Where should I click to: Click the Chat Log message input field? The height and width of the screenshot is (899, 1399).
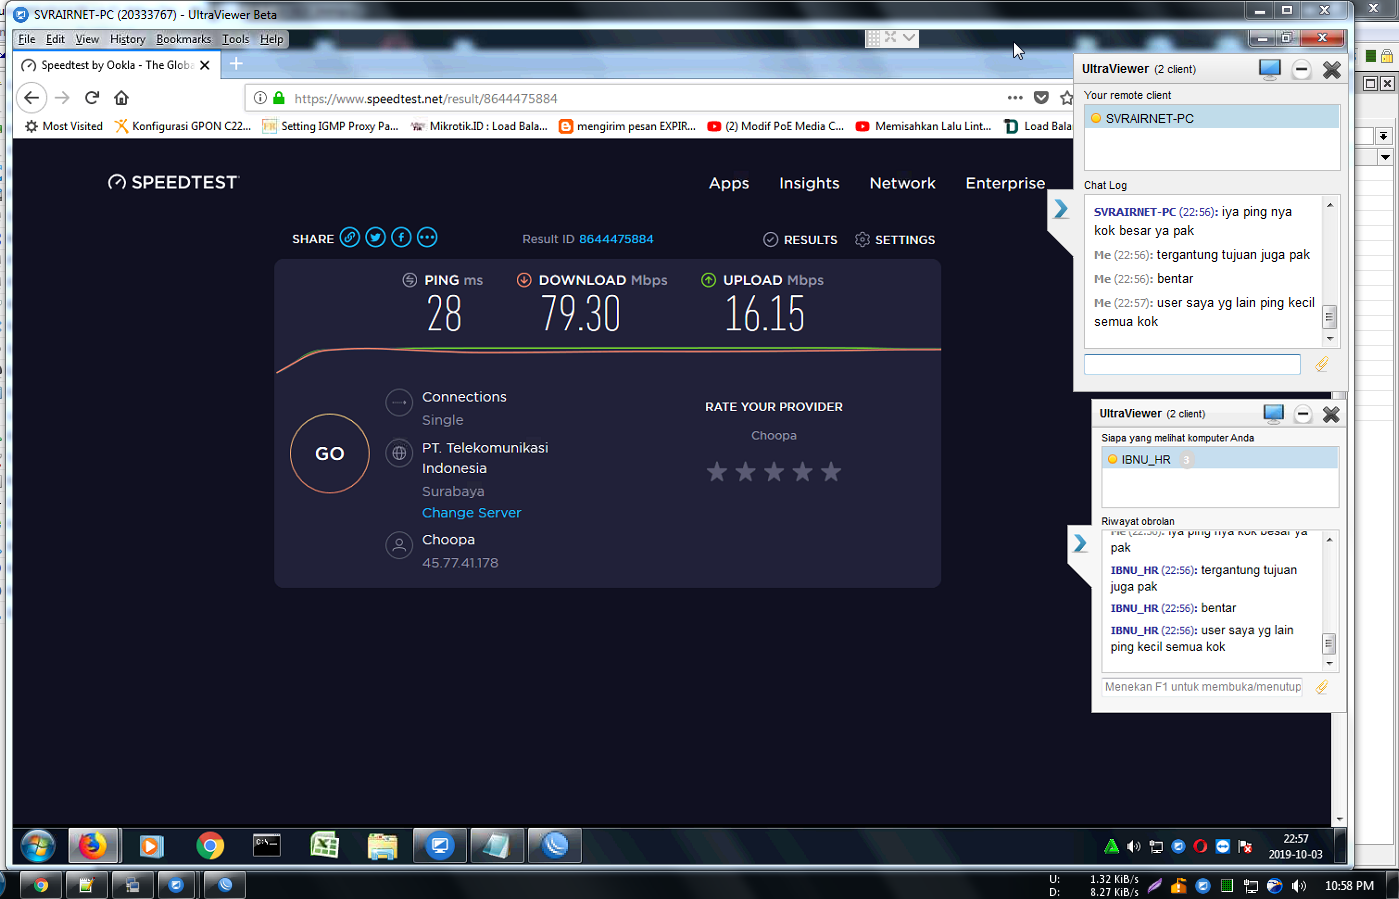tap(1192, 365)
